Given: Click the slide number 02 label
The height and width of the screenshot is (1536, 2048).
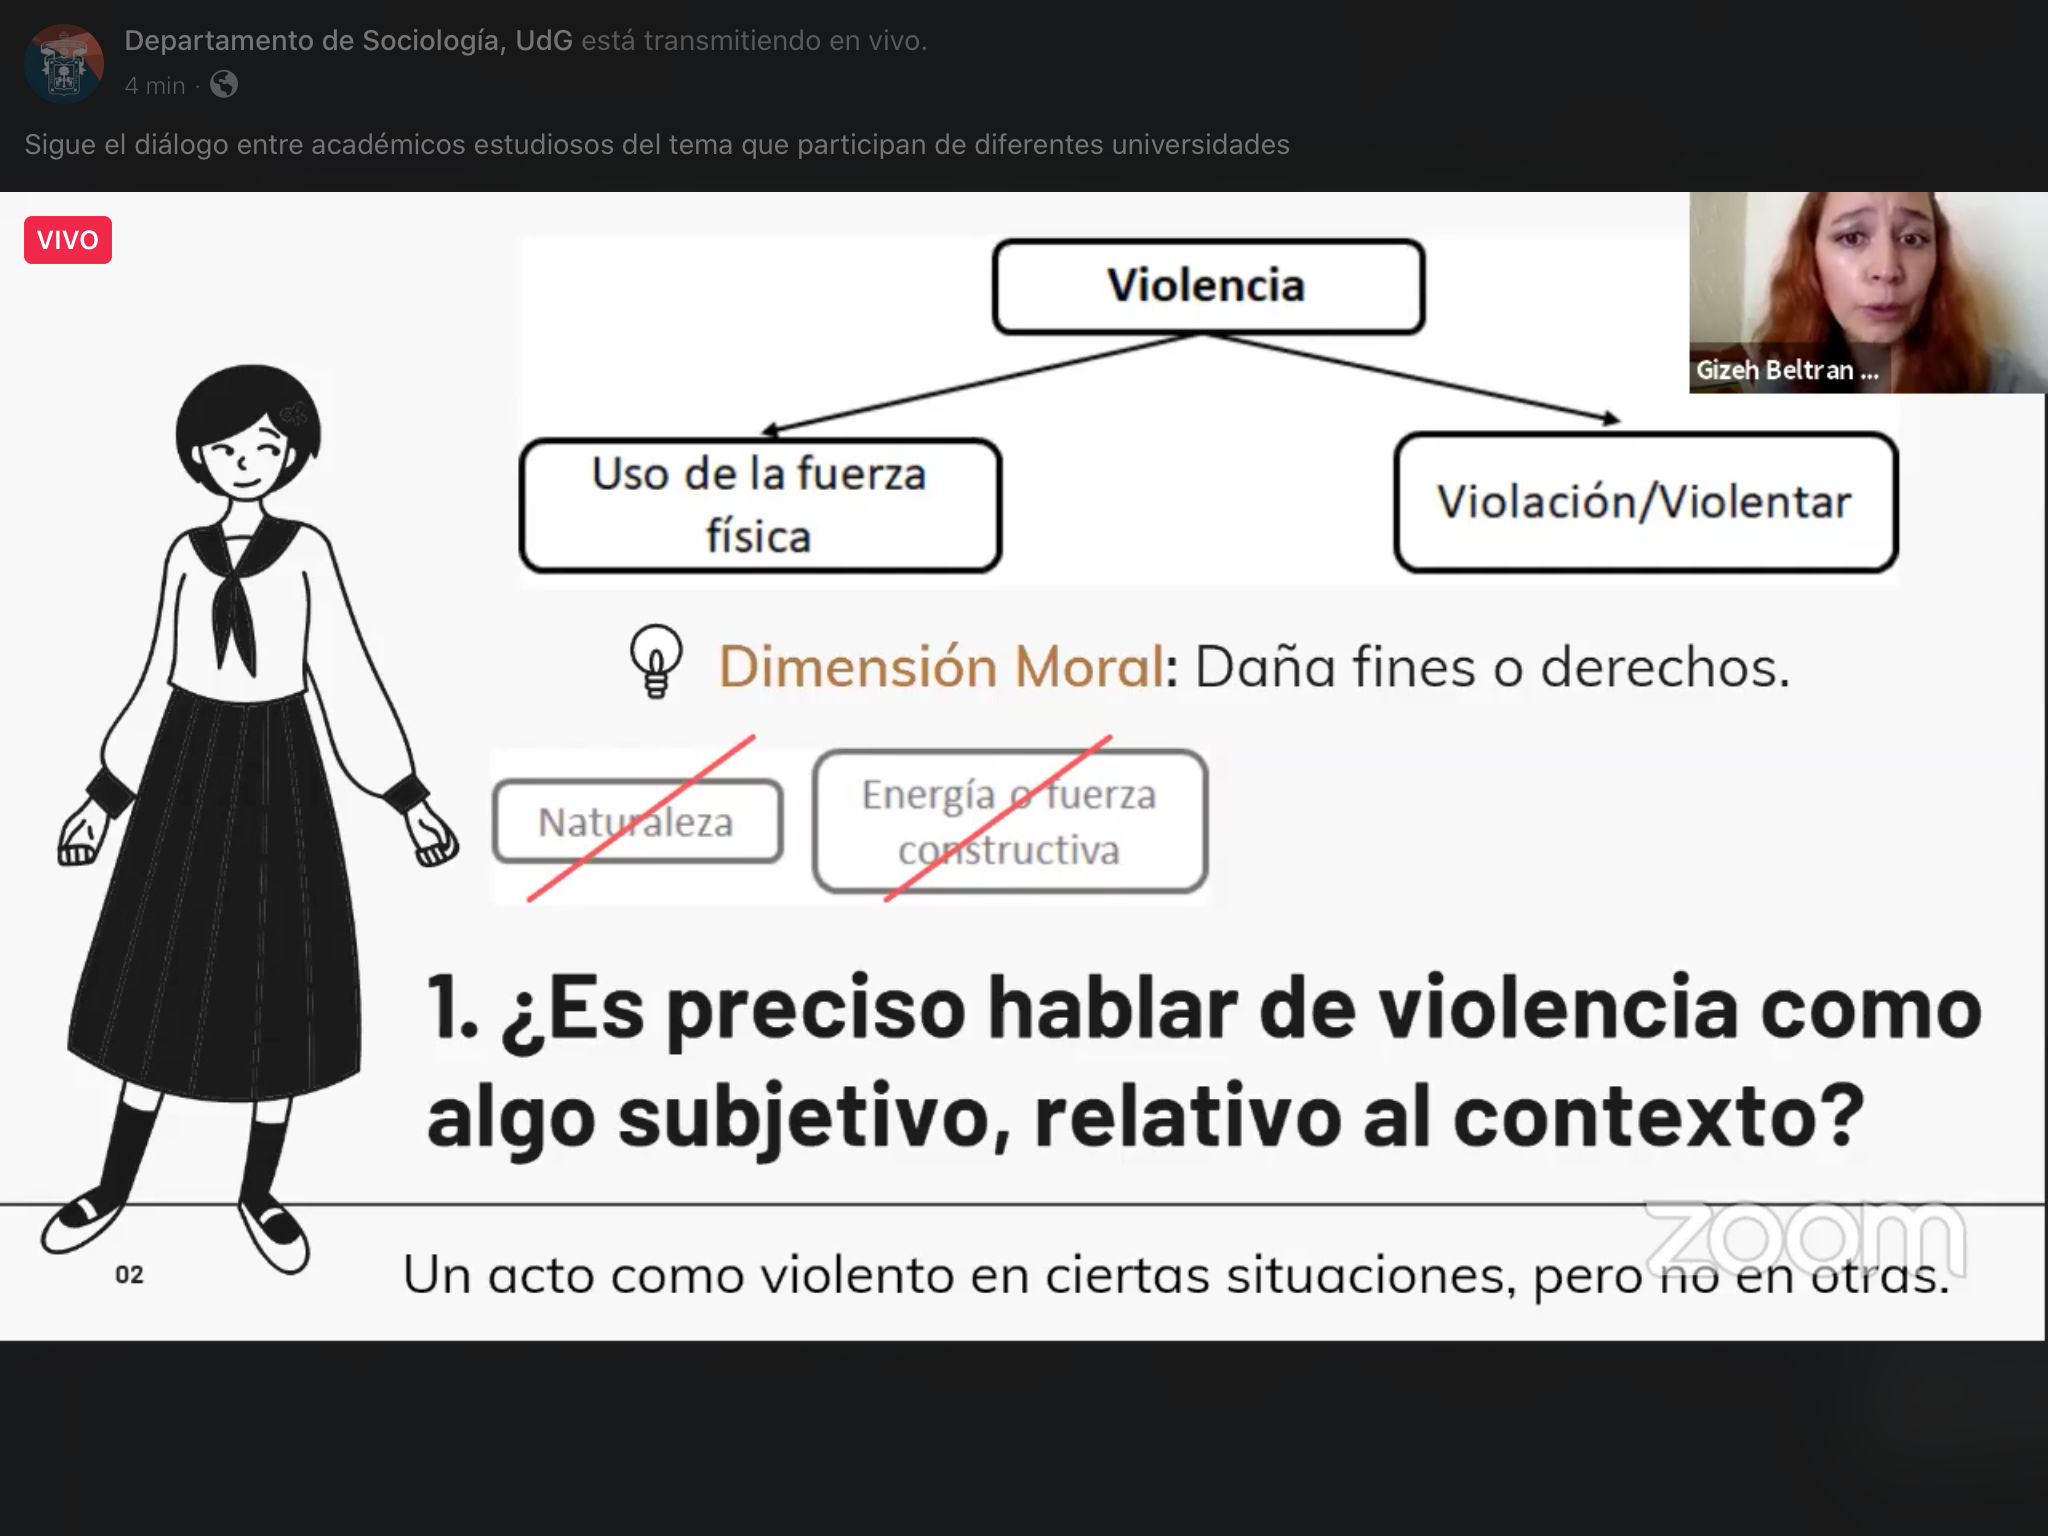Looking at the screenshot, I should (x=129, y=1275).
